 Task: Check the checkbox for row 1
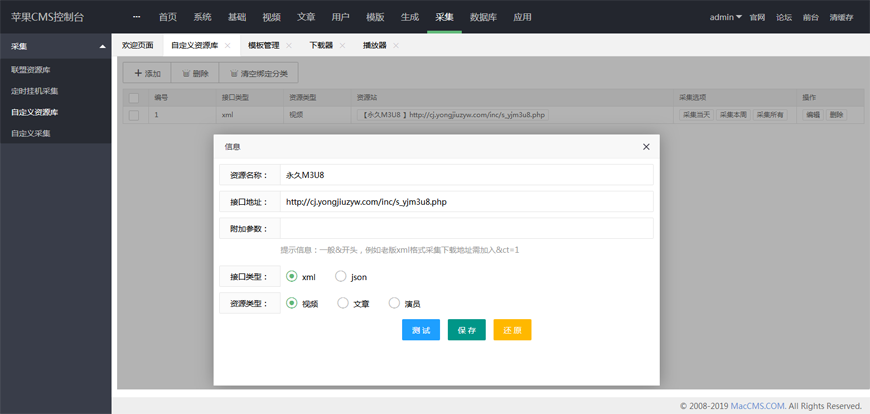tap(134, 115)
